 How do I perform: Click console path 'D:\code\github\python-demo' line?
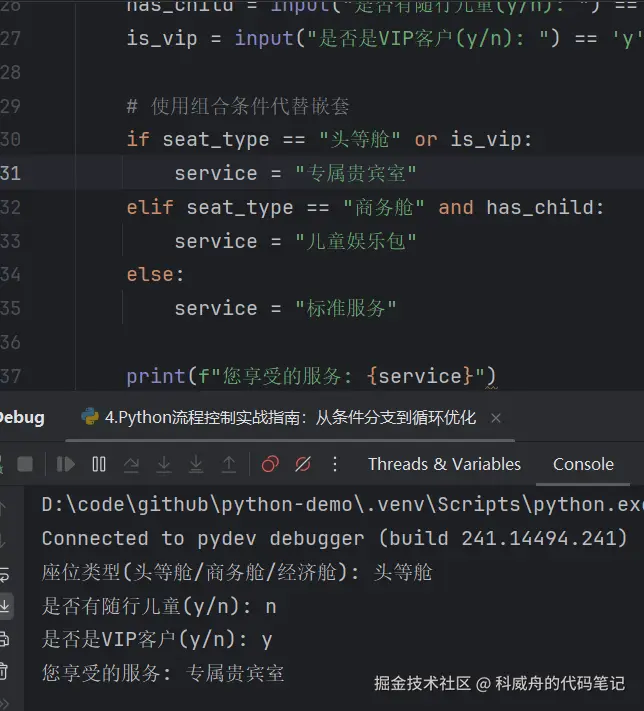(342, 505)
